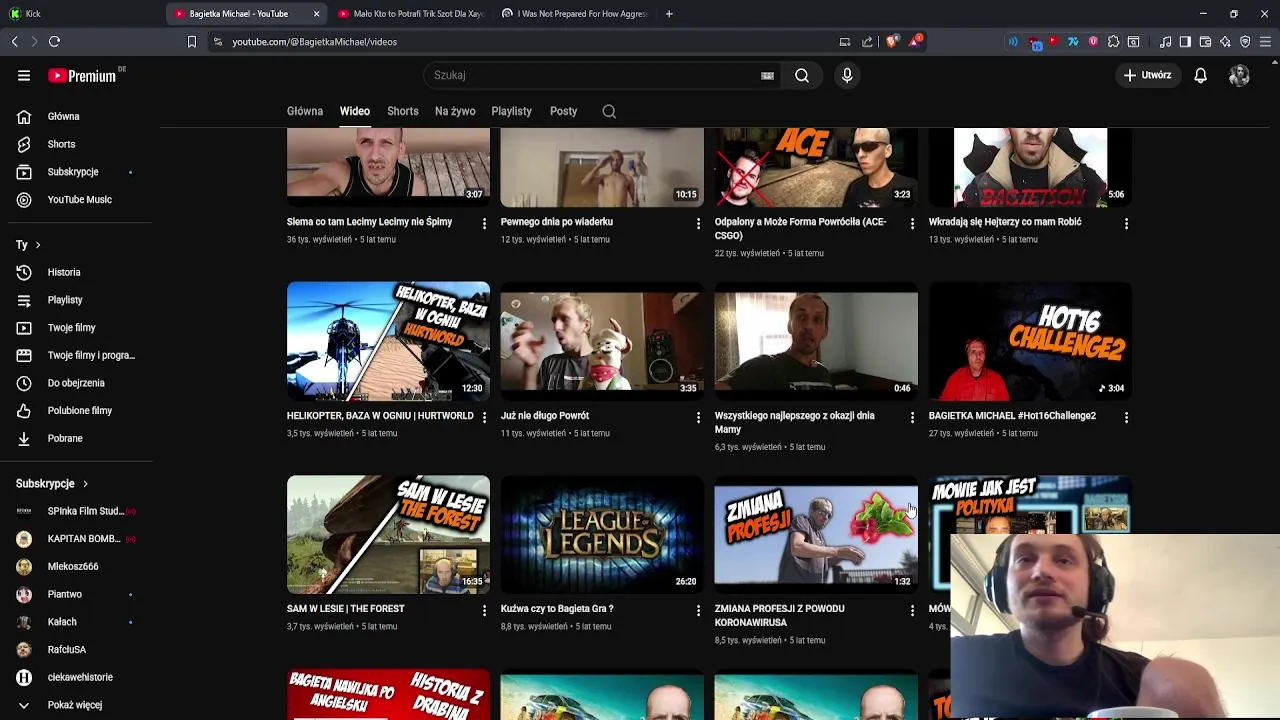The width and height of the screenshot is (1280, 720).
Task: Click the Brave Rewards triangle icon
Action: click(914, 41)
